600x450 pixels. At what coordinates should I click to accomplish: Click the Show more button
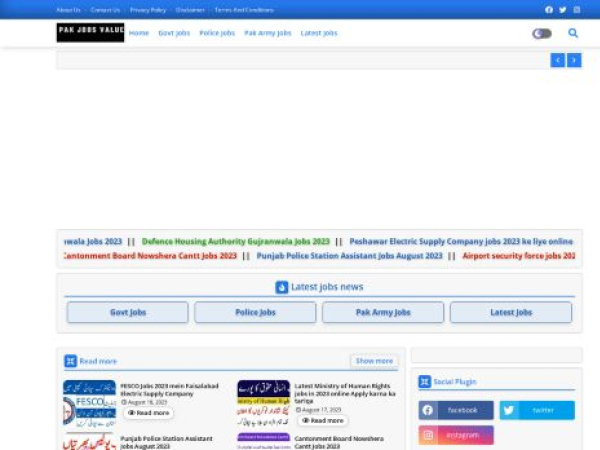click(x=374, y=361)
